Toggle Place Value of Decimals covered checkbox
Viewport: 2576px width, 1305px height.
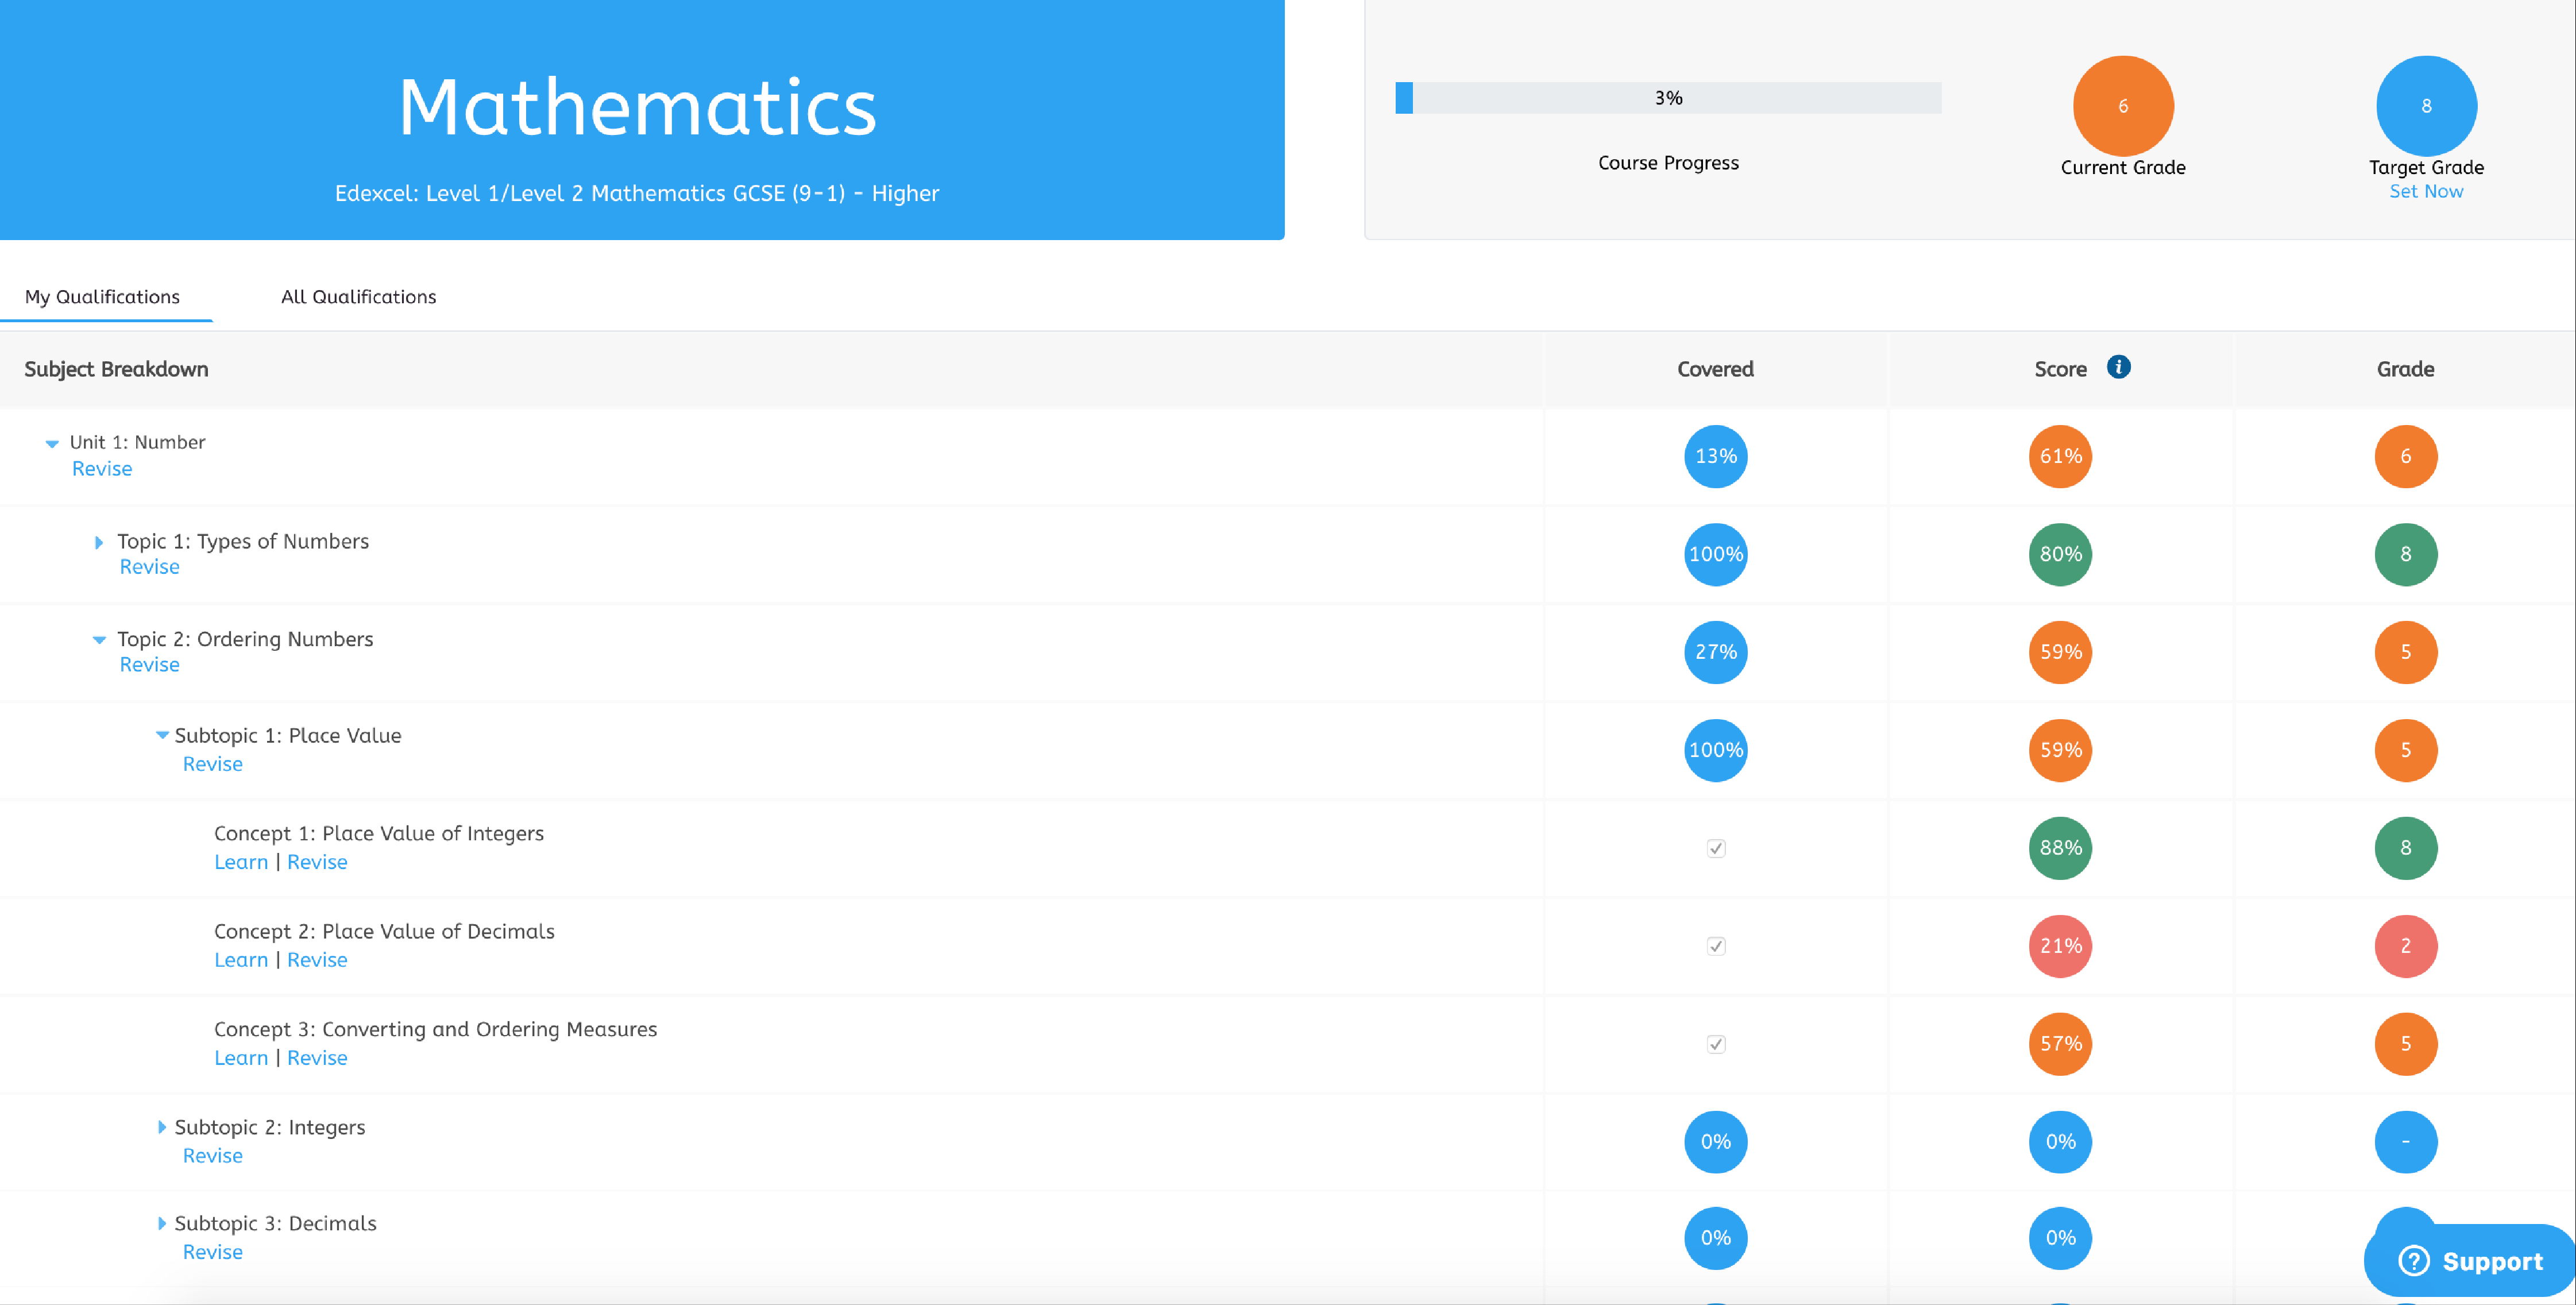(1716, 946)
